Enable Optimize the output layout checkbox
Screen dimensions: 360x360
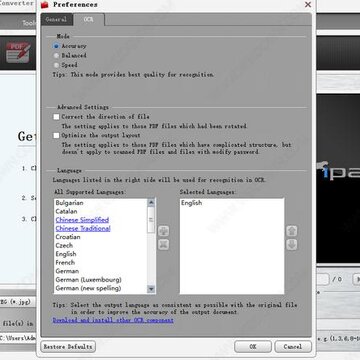click(x=56, y=135)
